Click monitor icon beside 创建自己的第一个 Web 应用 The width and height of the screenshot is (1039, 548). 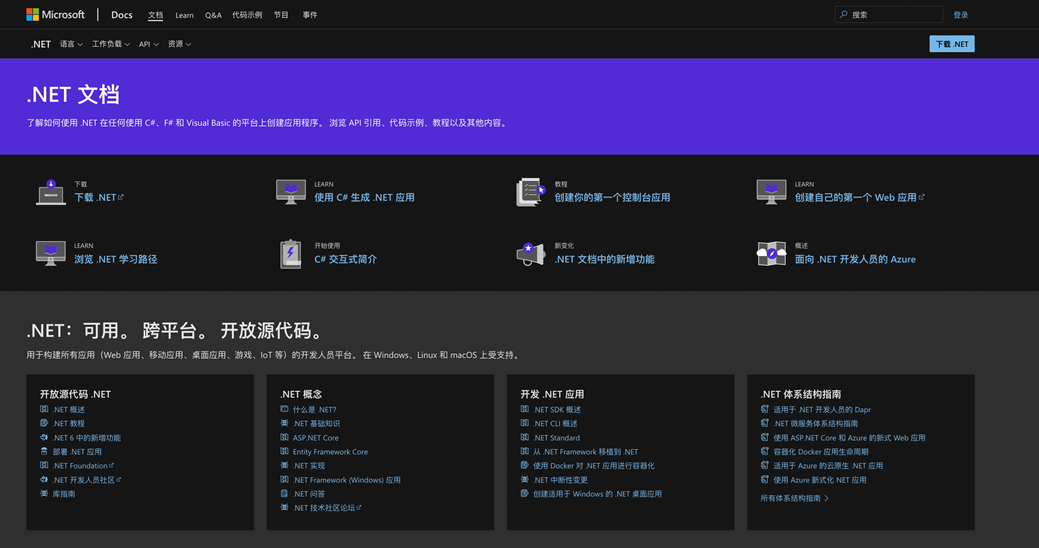click(x=771, y=192)
